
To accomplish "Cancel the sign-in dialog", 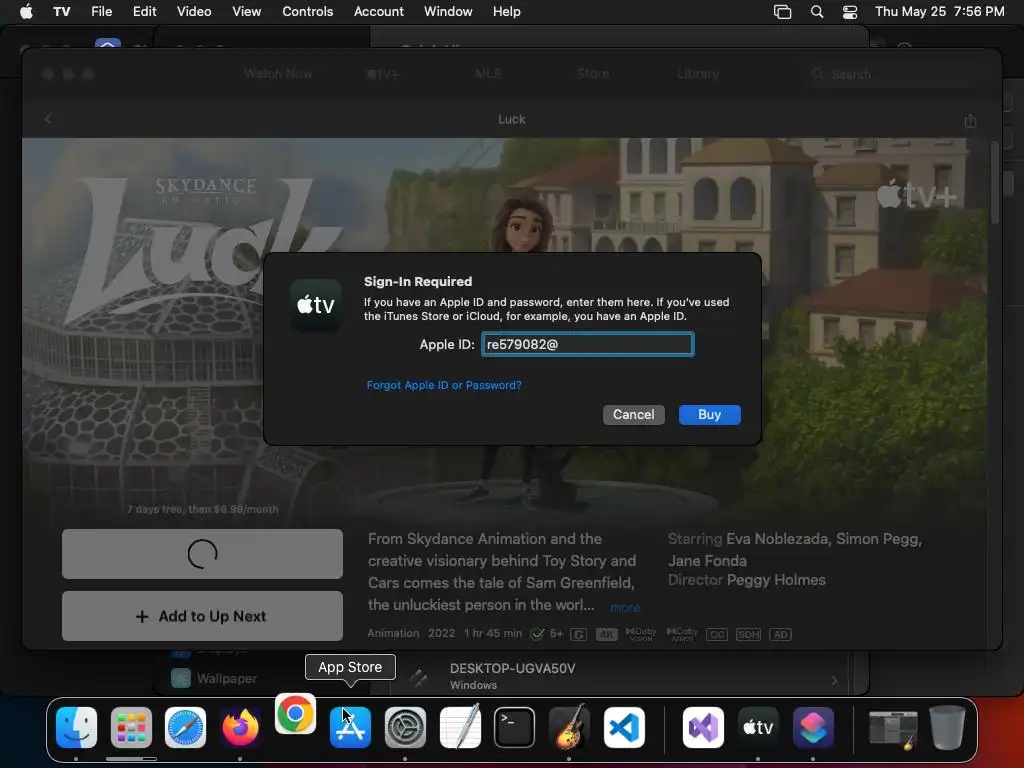I will point(633,415).
